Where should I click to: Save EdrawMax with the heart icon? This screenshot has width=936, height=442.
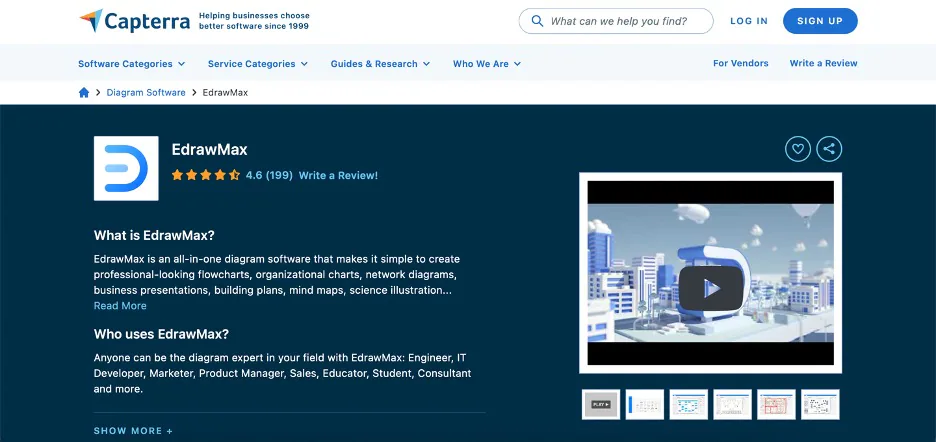(798, 149)
